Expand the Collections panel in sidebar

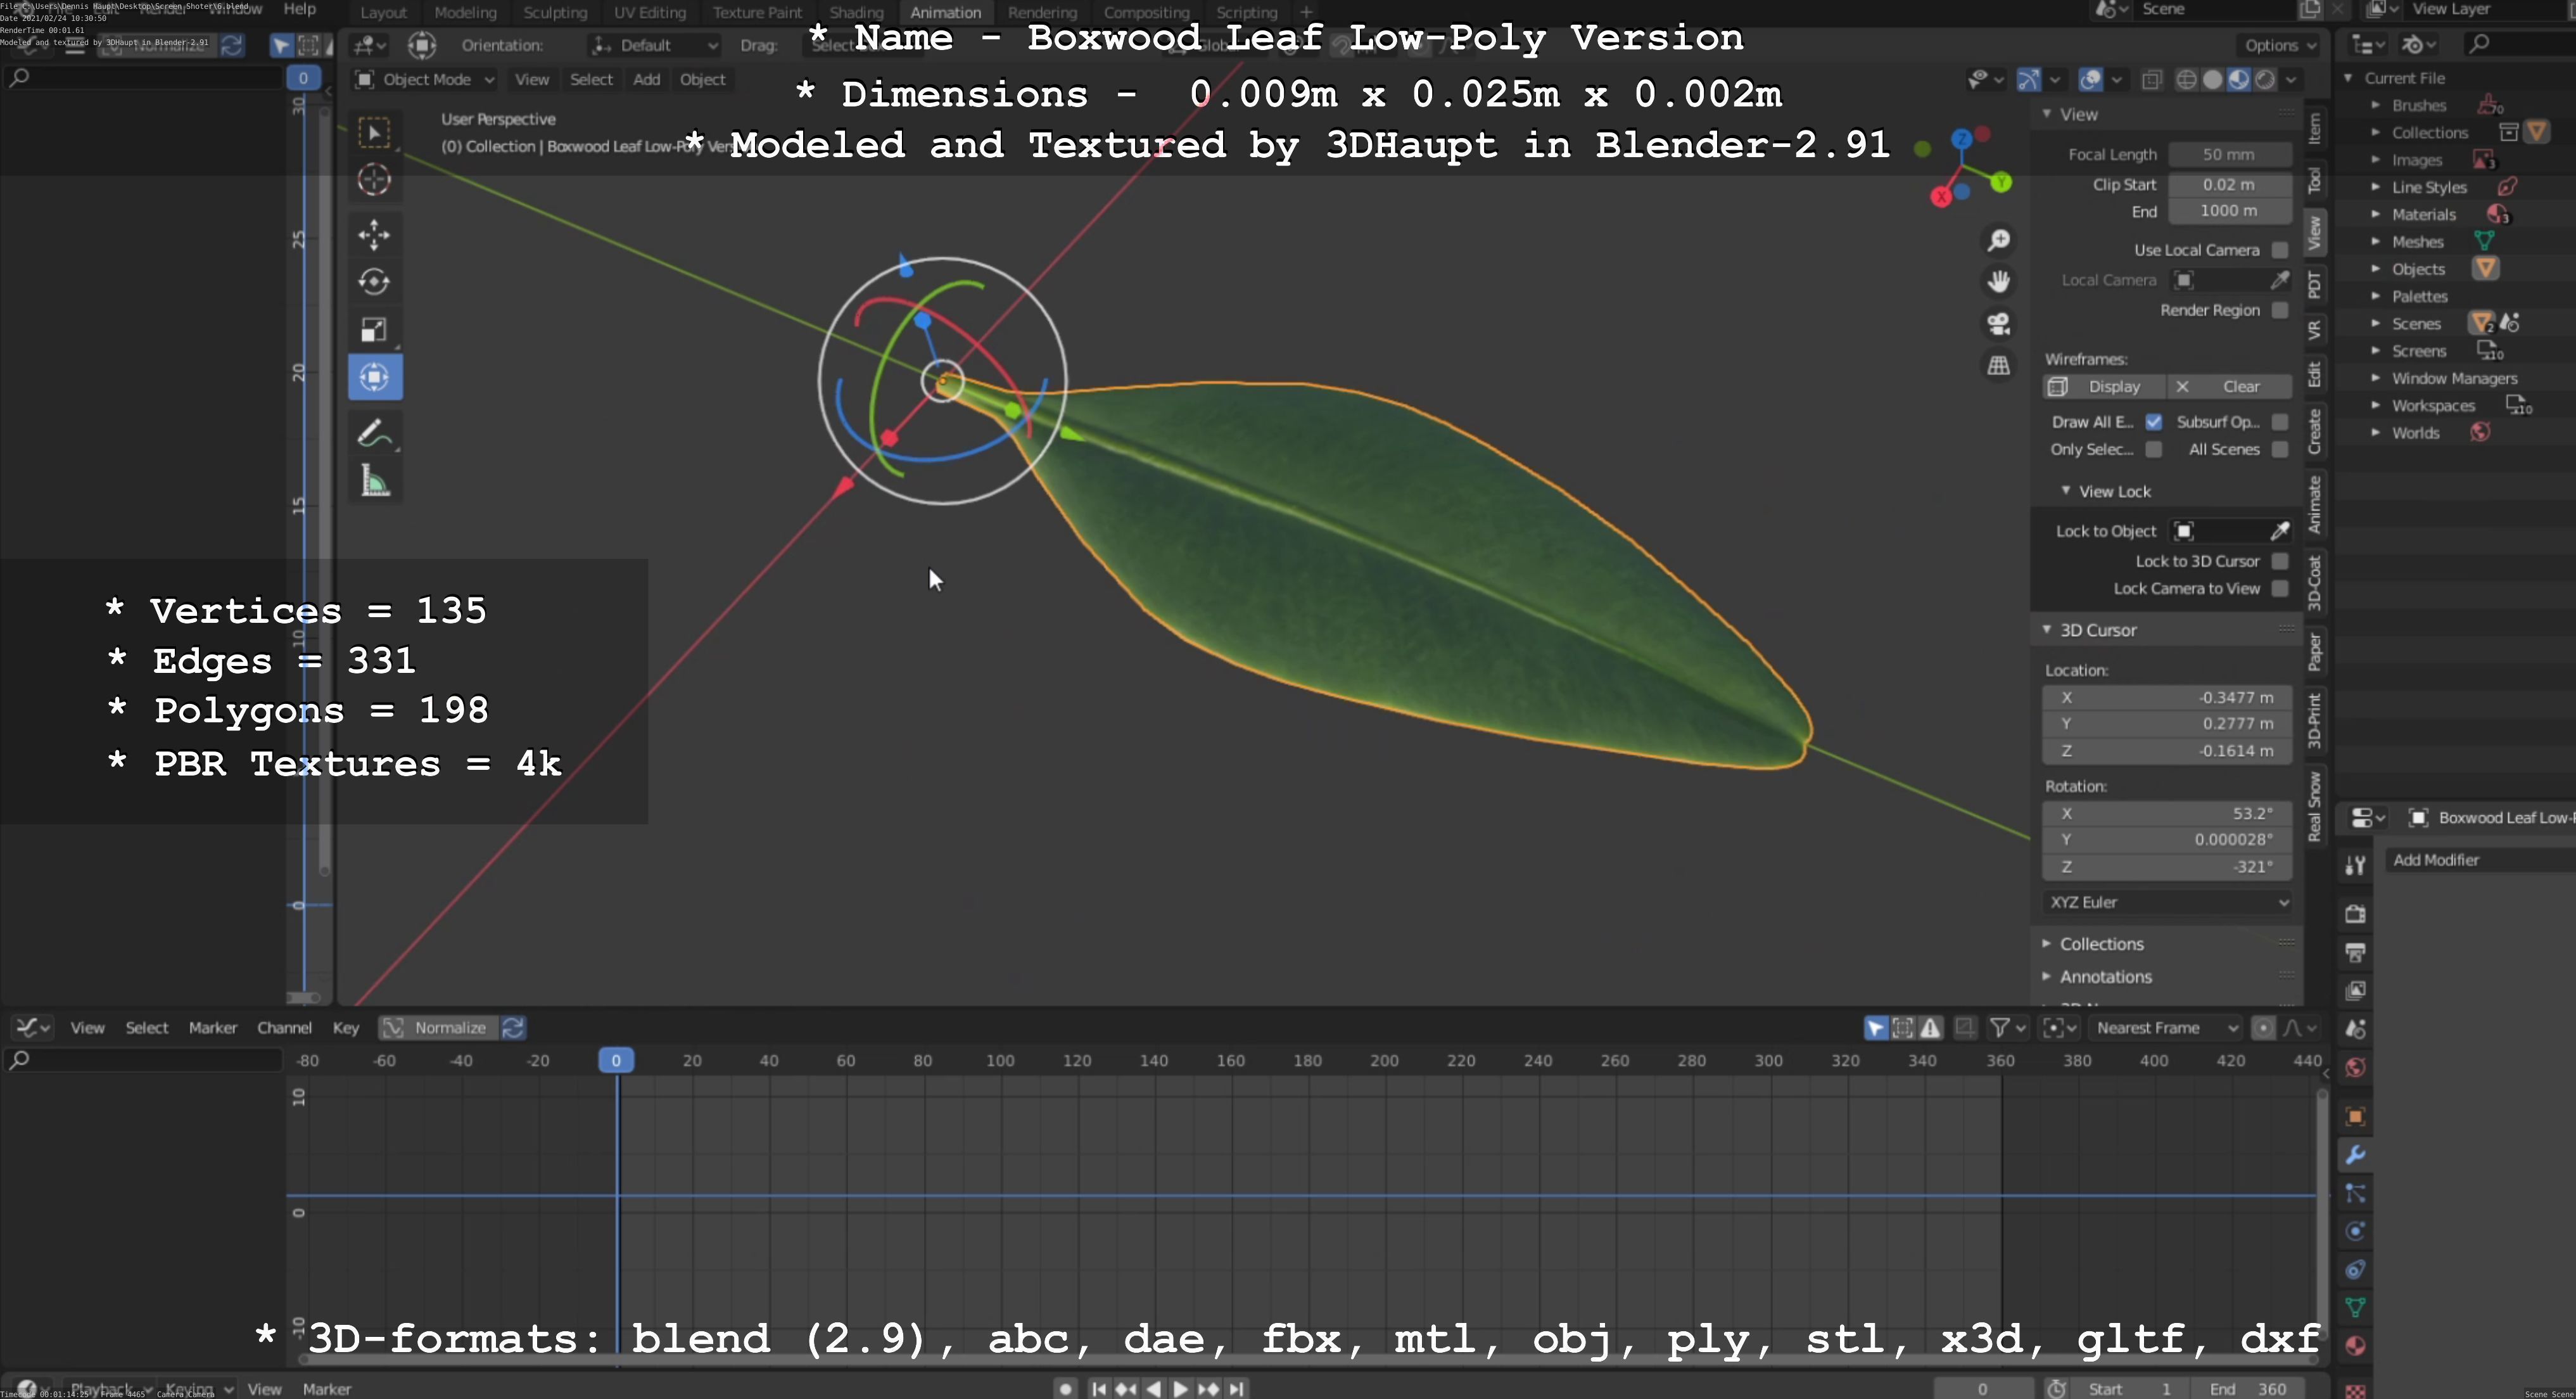(2101, 944)
